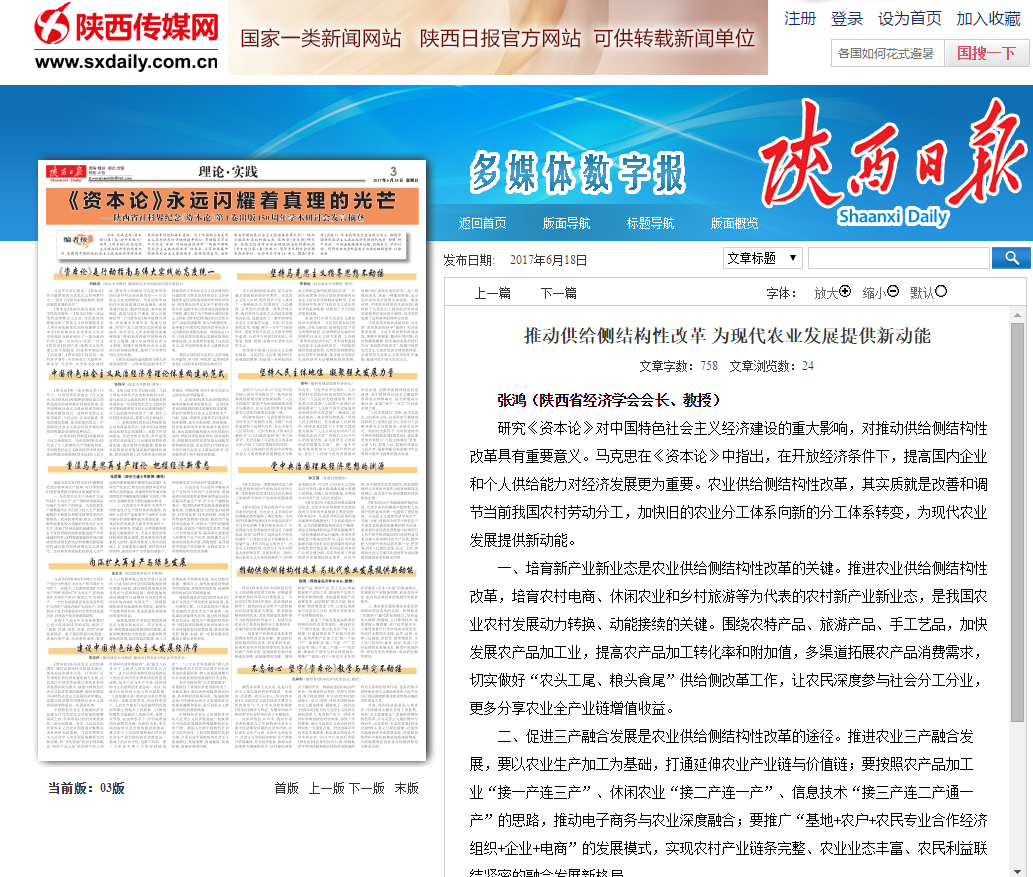Click the 登录 login link
The height and width of the screenshot is (877, 1033).
click(846, 19)
